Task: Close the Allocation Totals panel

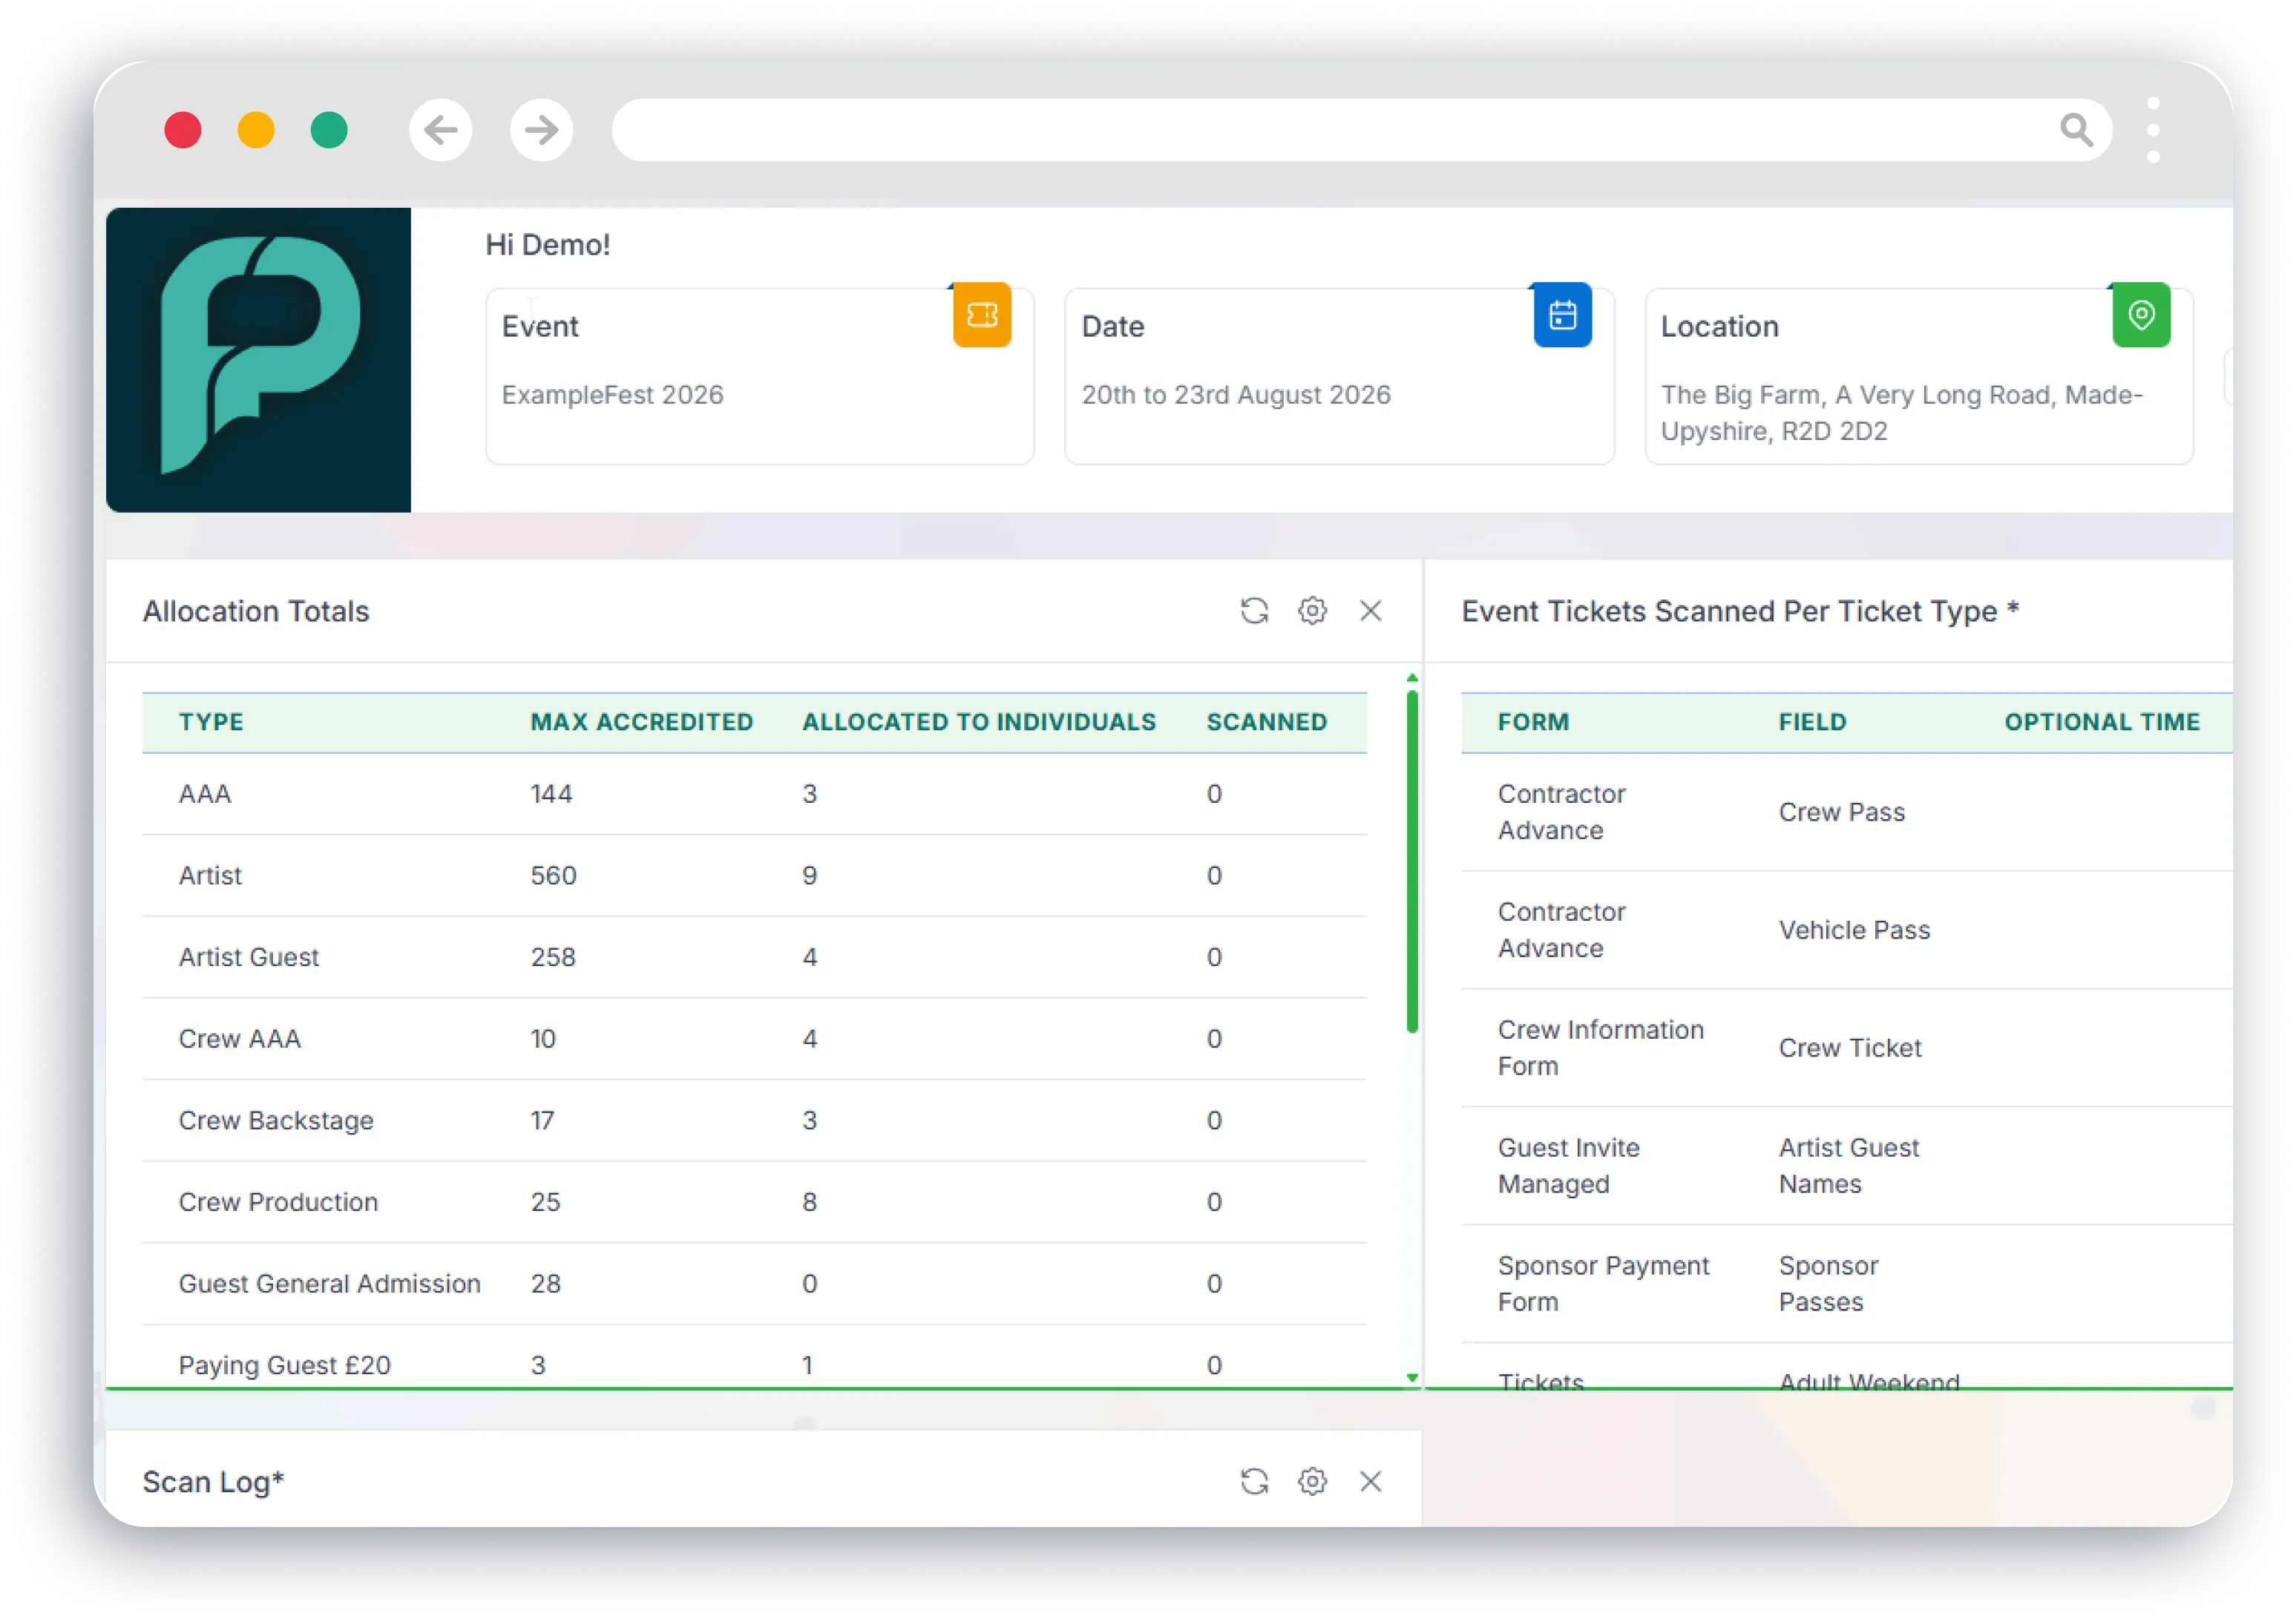Action: (1370, 610)
